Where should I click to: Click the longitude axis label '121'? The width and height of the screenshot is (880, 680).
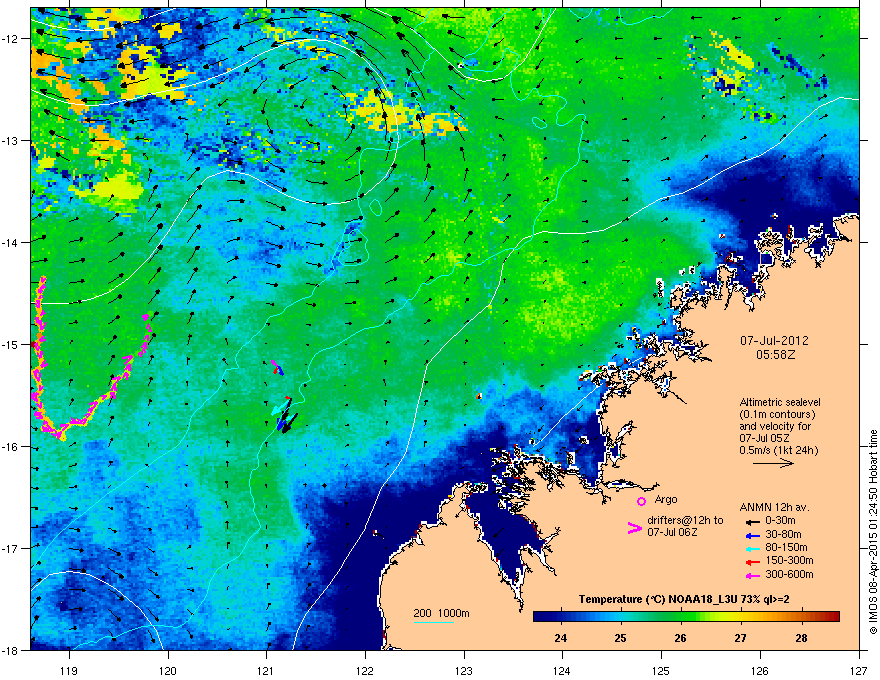click(x=266, y=670)
